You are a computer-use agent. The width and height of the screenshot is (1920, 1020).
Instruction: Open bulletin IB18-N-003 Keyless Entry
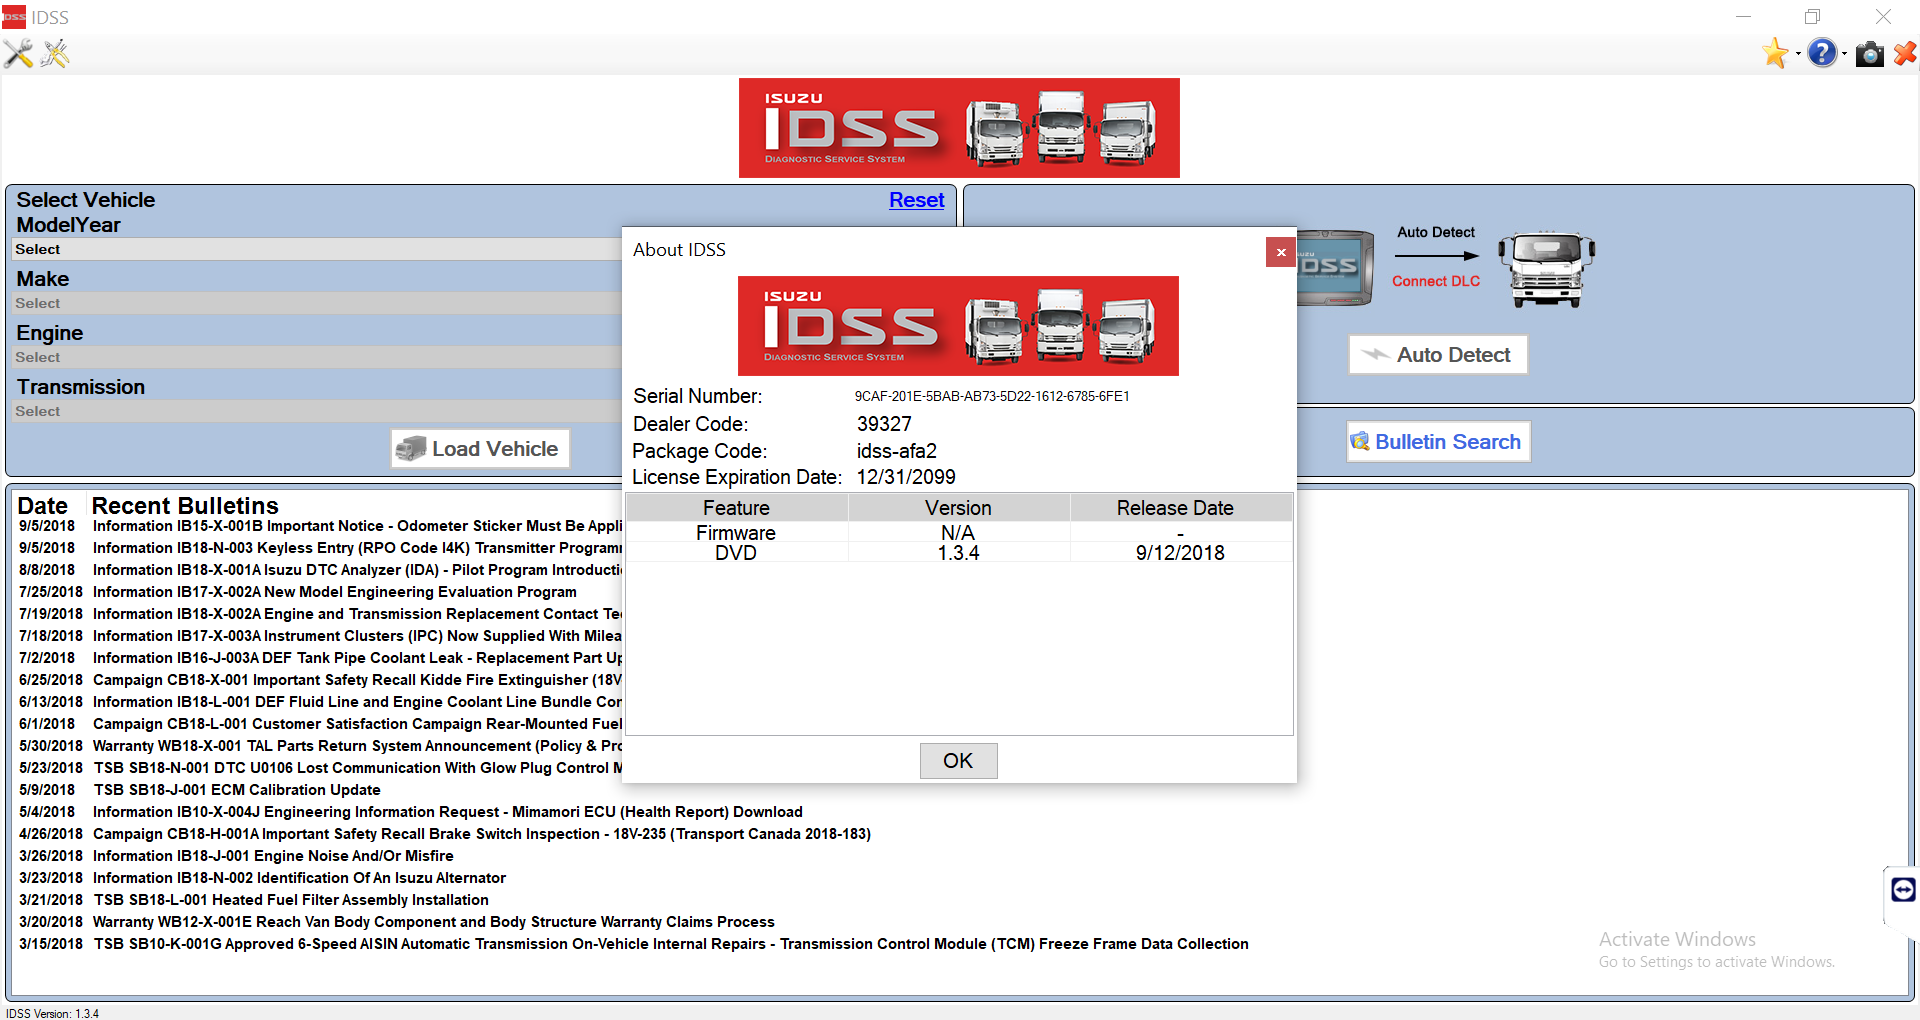coord(357,548)
